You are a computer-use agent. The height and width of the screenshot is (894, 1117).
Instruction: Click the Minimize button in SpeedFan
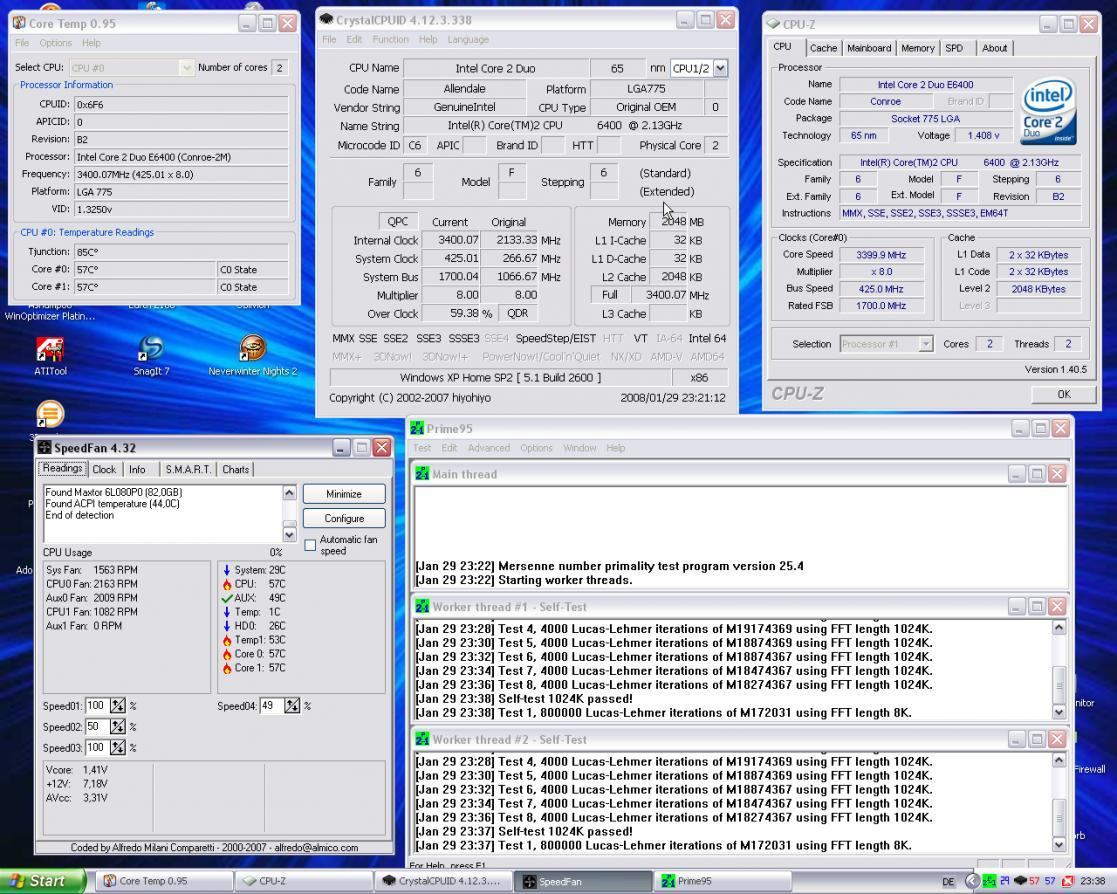click(x=344, y=494)
